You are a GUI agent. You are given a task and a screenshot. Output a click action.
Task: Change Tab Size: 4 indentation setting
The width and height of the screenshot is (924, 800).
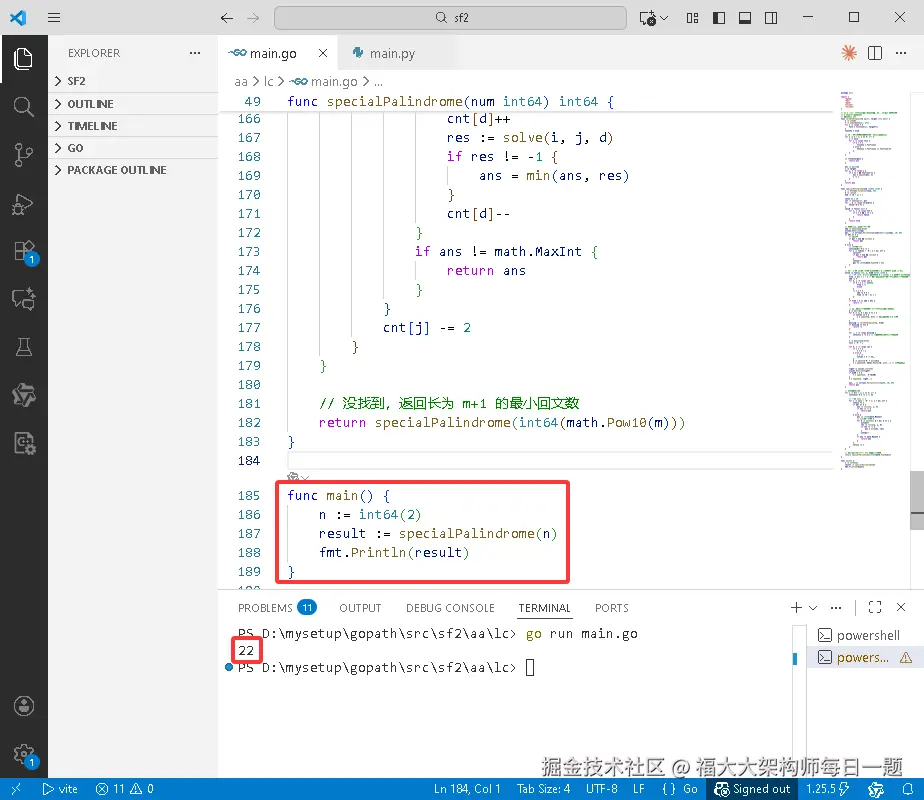click(543, 789)
